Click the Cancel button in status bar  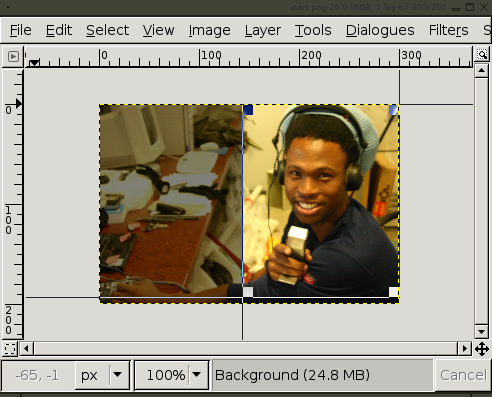(463, 375)
